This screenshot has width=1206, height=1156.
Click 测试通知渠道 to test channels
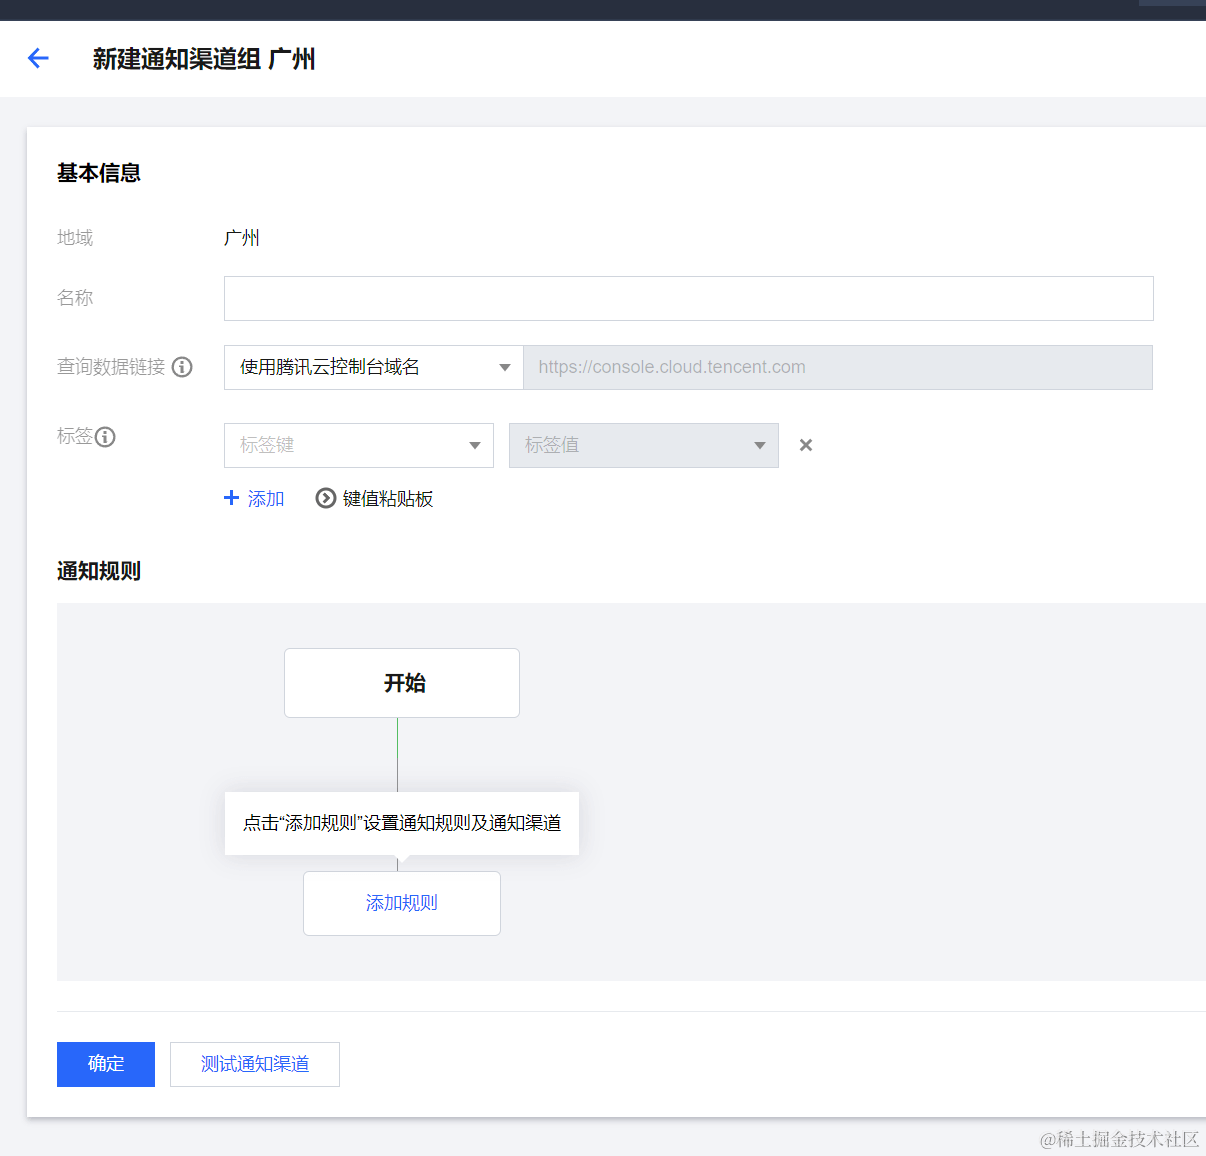pyautogui.click(x=254, y=1064)
